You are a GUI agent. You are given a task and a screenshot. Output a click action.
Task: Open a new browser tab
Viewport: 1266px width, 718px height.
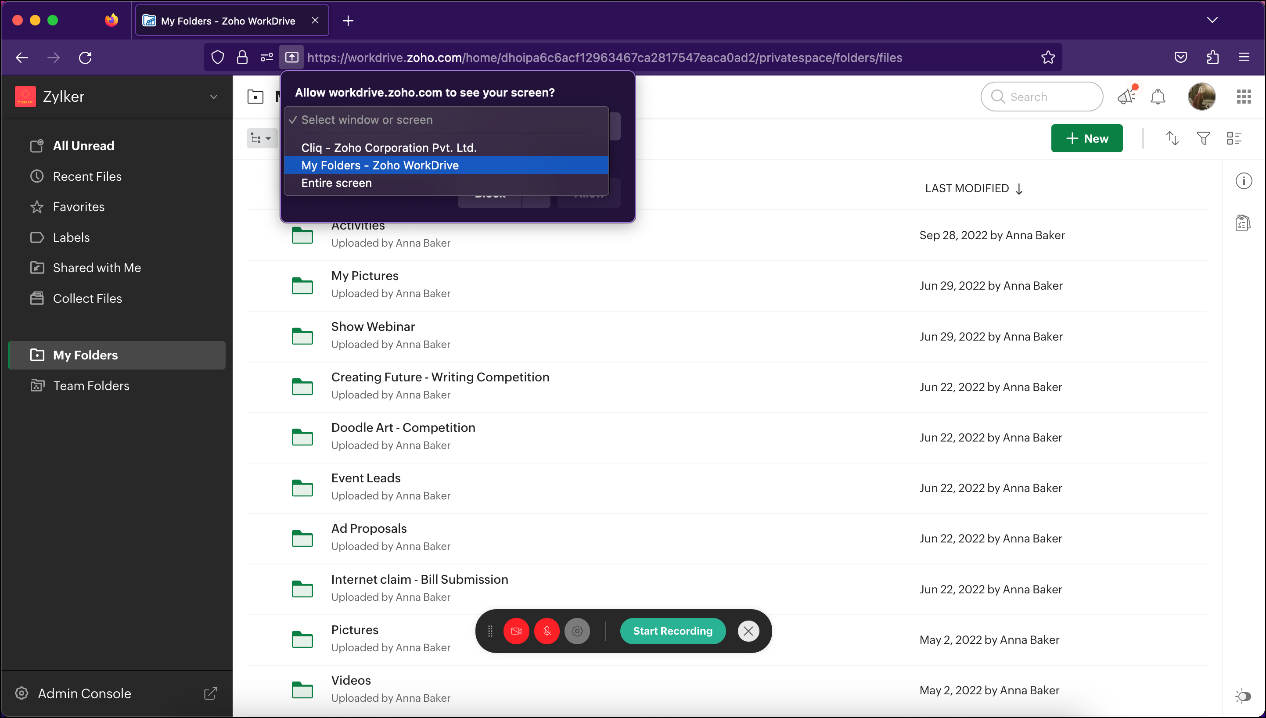[x=348, y=20]
